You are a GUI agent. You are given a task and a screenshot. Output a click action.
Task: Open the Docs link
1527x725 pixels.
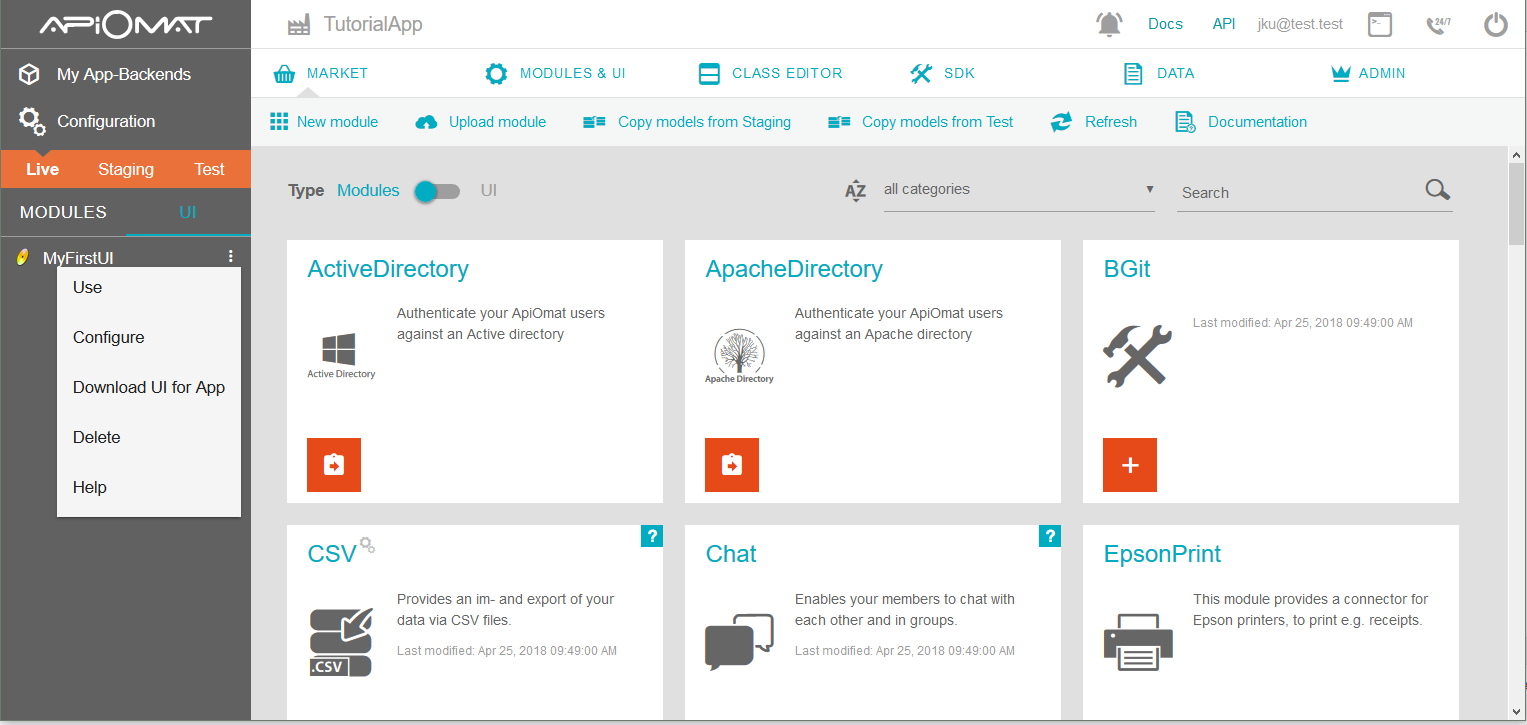[x=1165, y=24]
